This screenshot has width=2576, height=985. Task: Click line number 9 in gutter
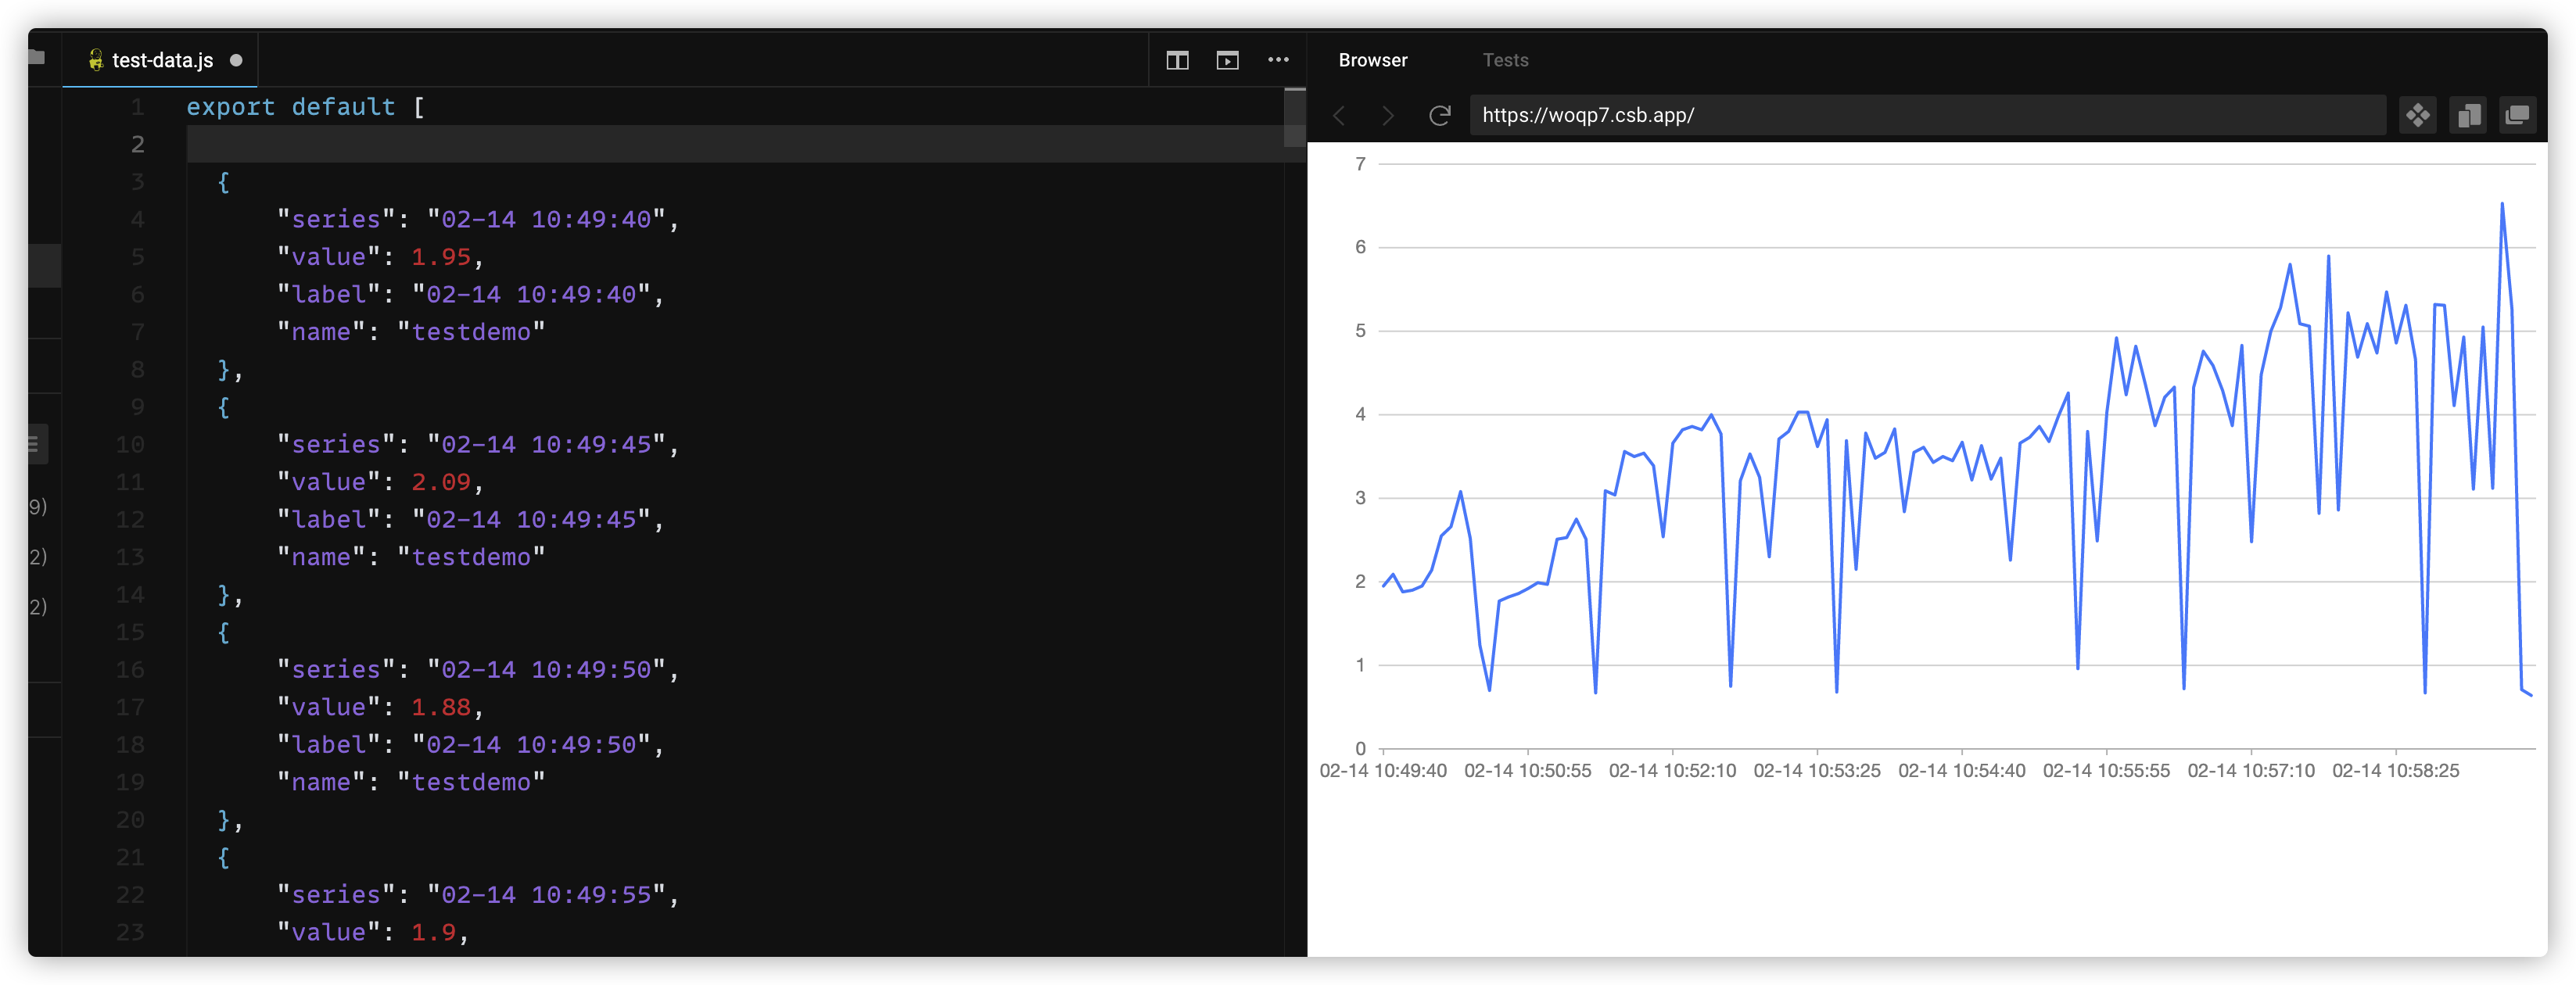(x=137, y=407)
